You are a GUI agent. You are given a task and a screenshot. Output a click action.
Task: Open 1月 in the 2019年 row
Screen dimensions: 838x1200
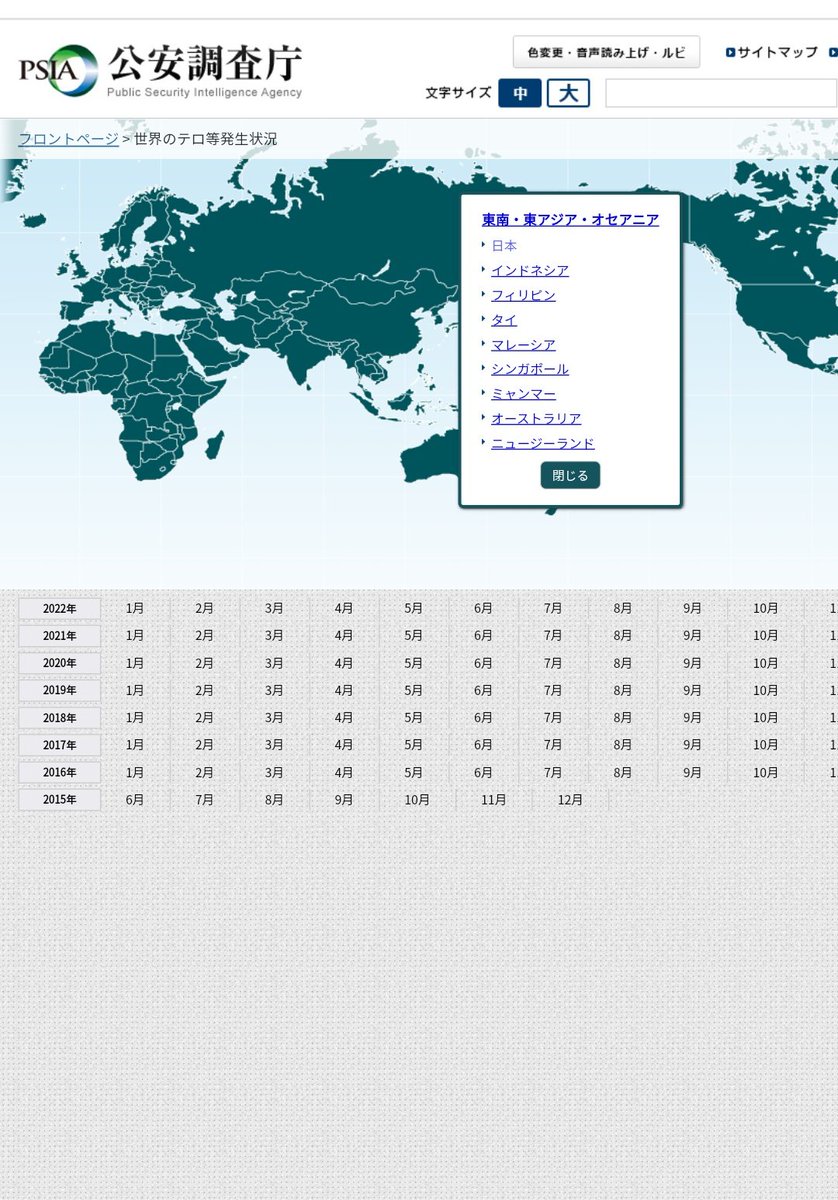point(135,690)
